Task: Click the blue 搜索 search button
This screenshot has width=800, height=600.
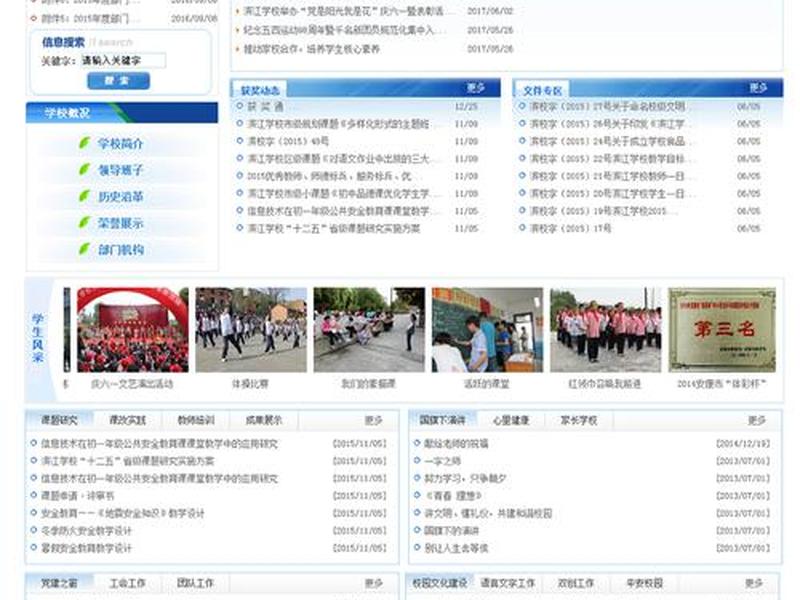Action: click(x=118, y=81)
